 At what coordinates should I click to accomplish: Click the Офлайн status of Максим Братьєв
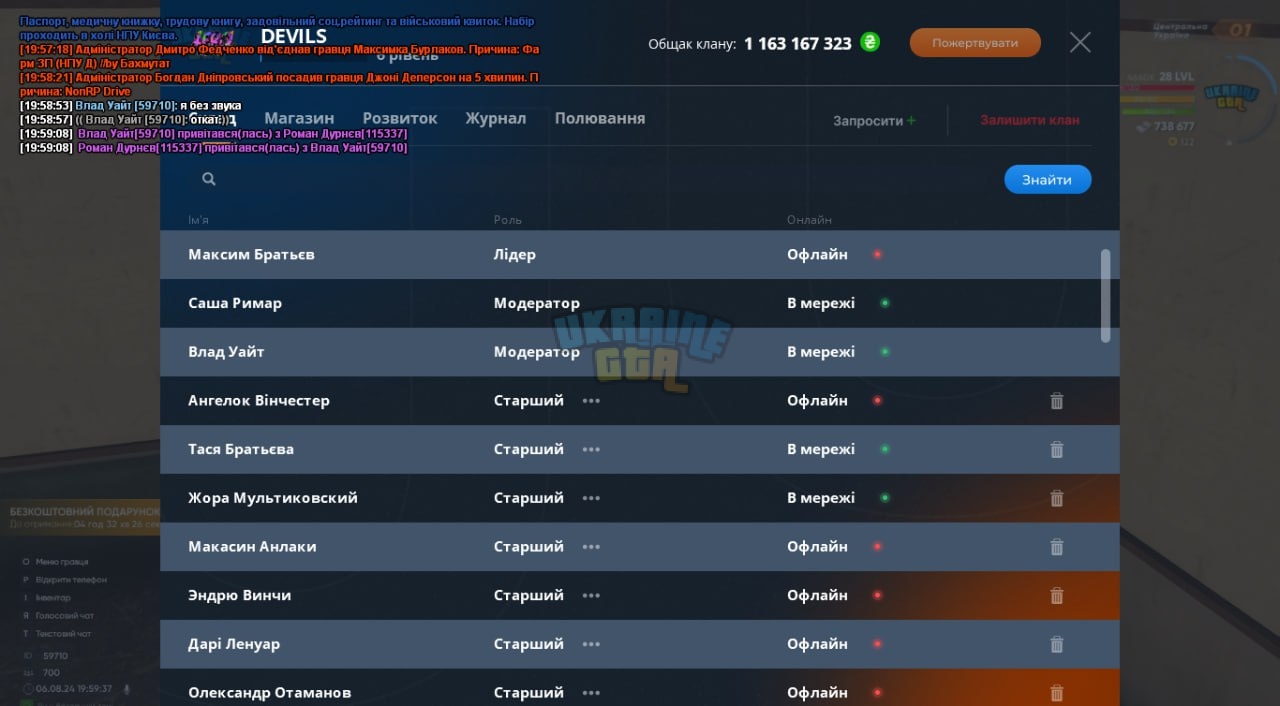click(817, 255)
